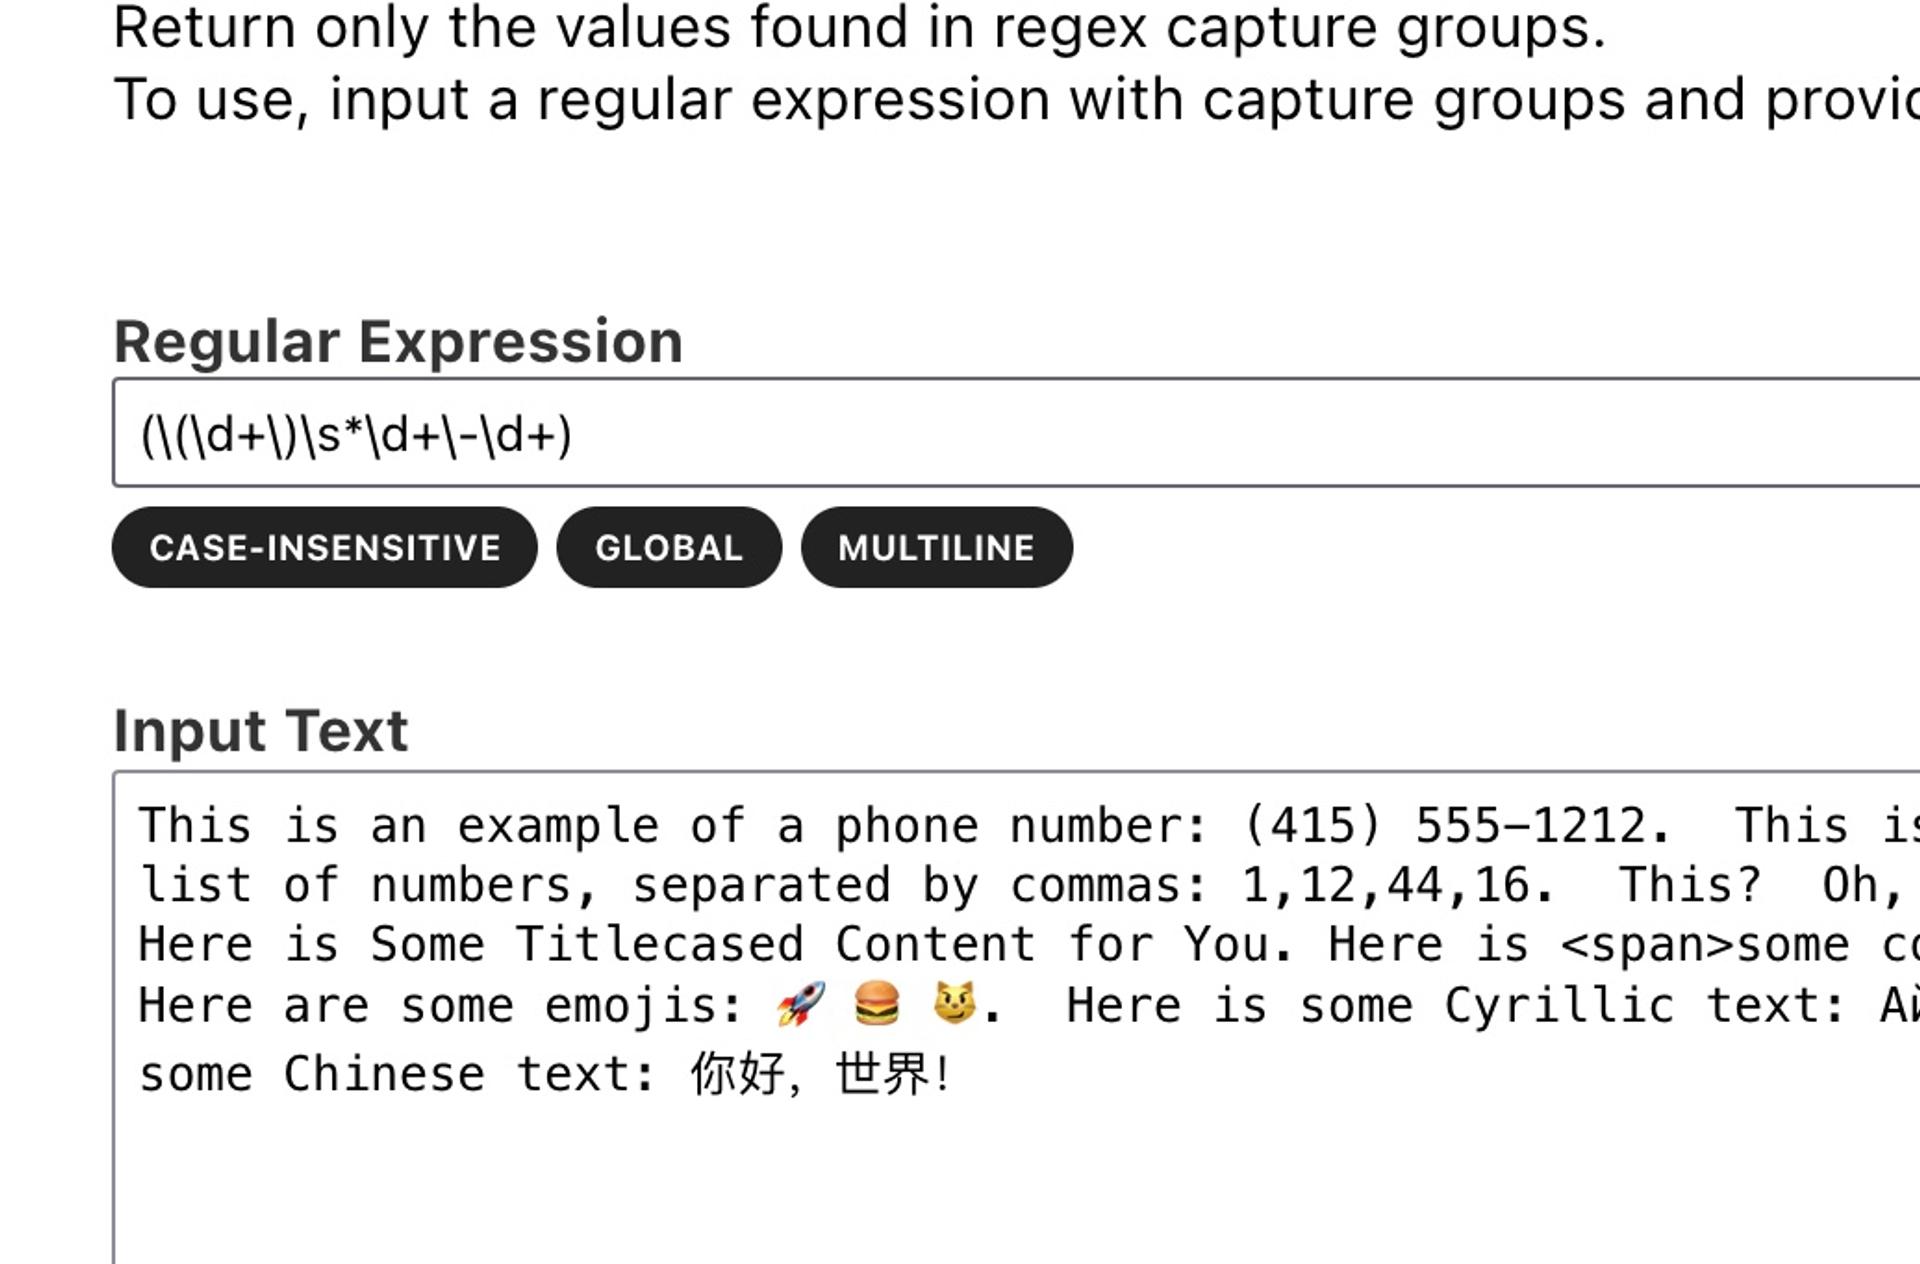Click the empty area of the Input Text box
This screenshot has width=1920, height=1264.
click(1000, 1180)
